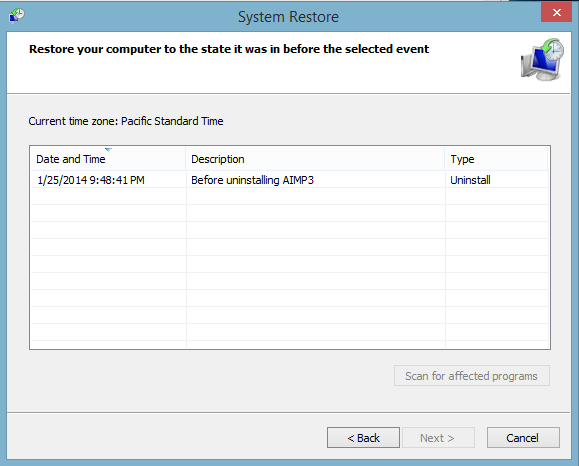Click Scan for affected programs
This screenshot has height=466, width=579.
tap(472, 376)
